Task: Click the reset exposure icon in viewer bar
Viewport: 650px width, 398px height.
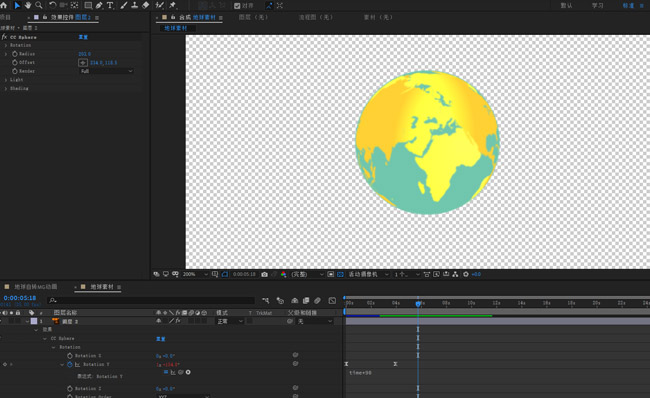Action: (466, 274)
